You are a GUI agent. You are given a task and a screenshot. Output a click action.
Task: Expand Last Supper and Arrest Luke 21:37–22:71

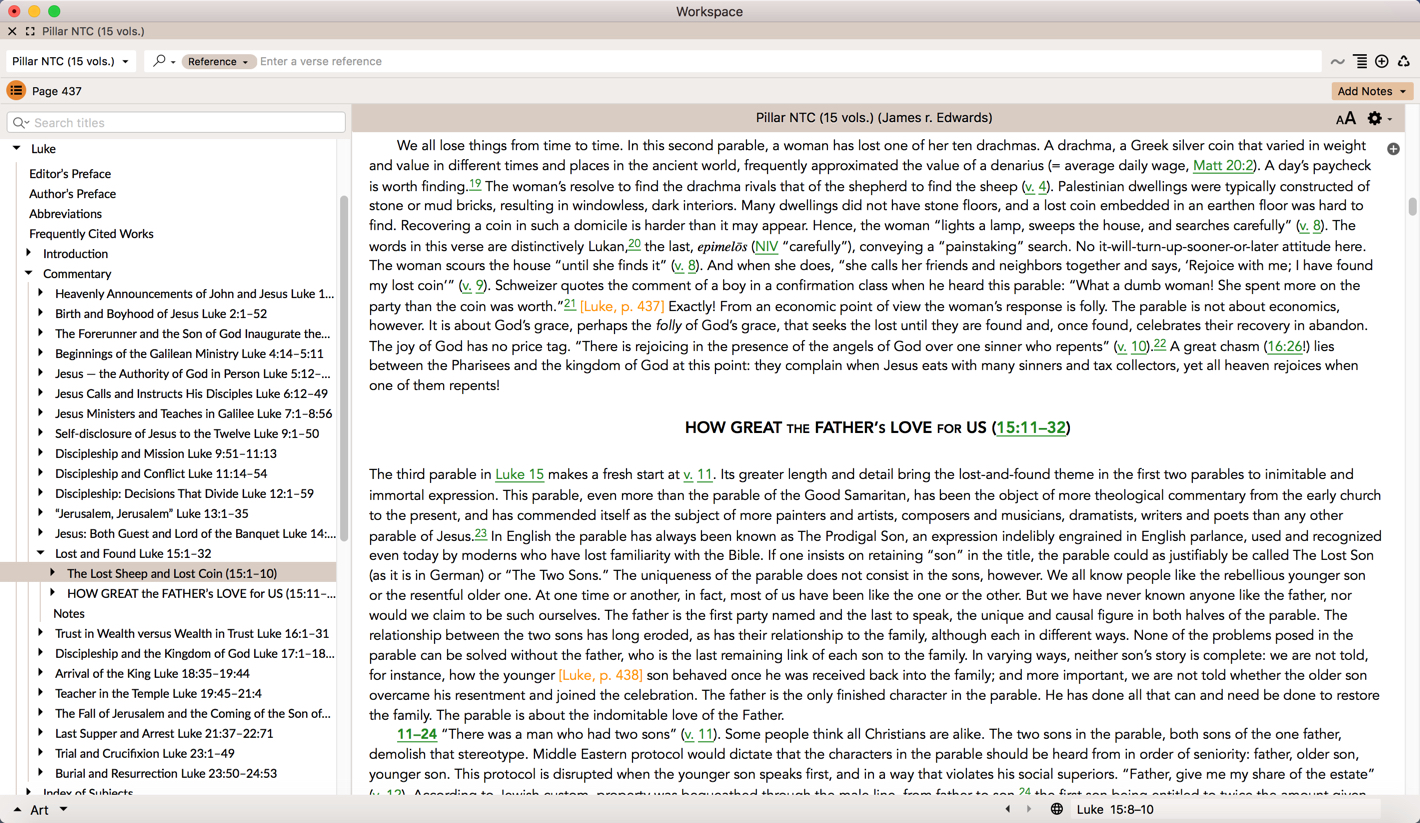click(41, 733)
